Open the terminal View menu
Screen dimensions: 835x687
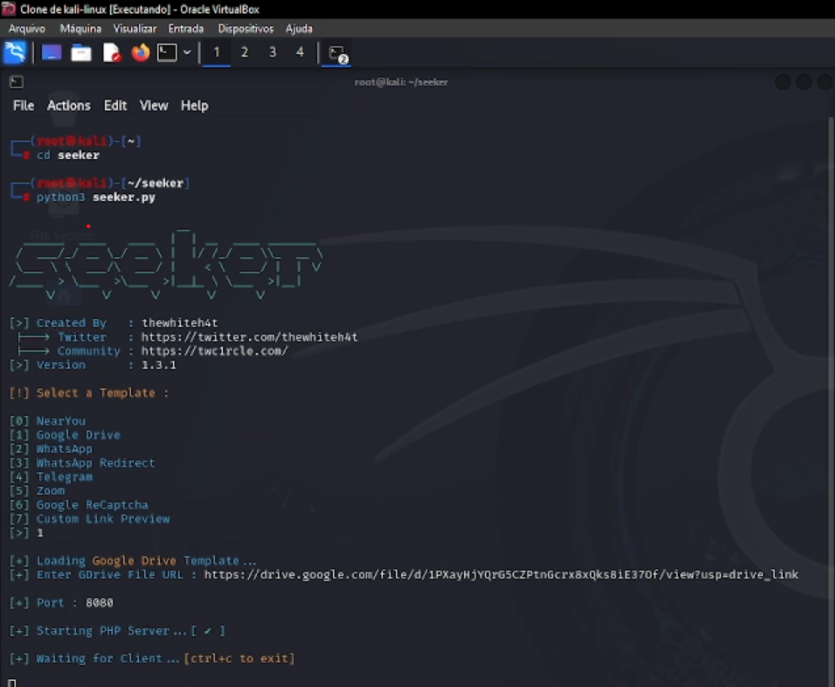click(154, 105)
